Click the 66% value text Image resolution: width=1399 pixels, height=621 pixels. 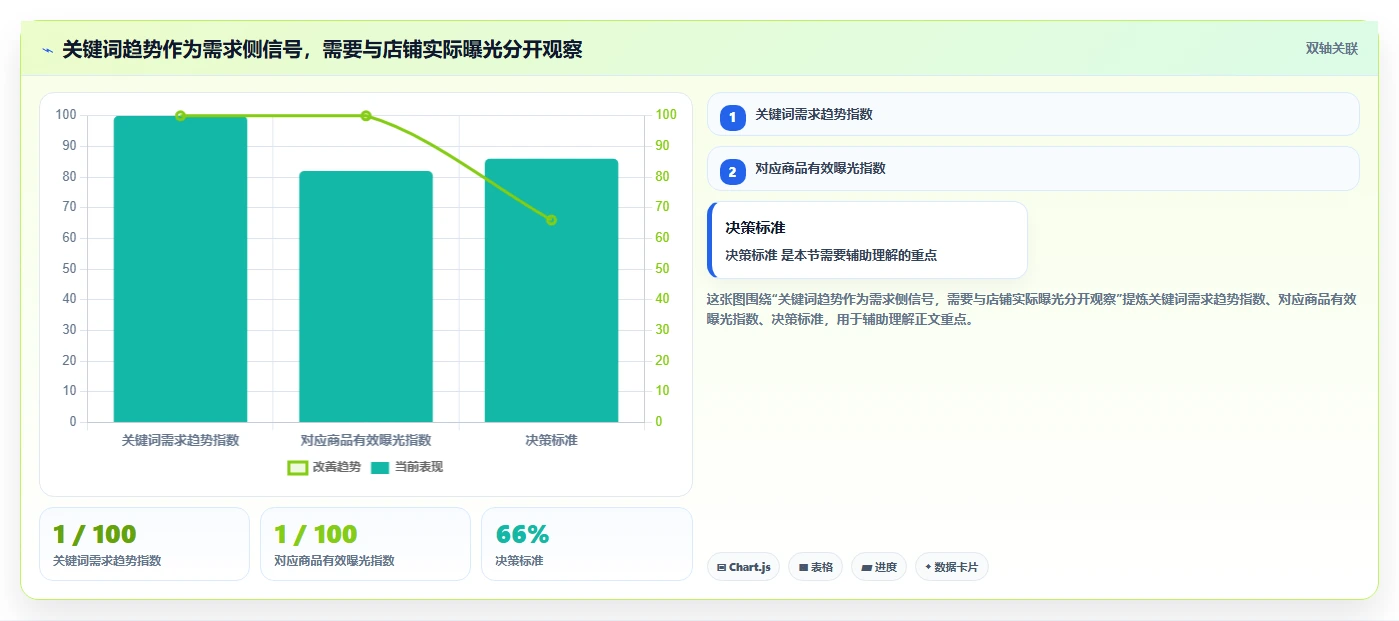point(522,535)
